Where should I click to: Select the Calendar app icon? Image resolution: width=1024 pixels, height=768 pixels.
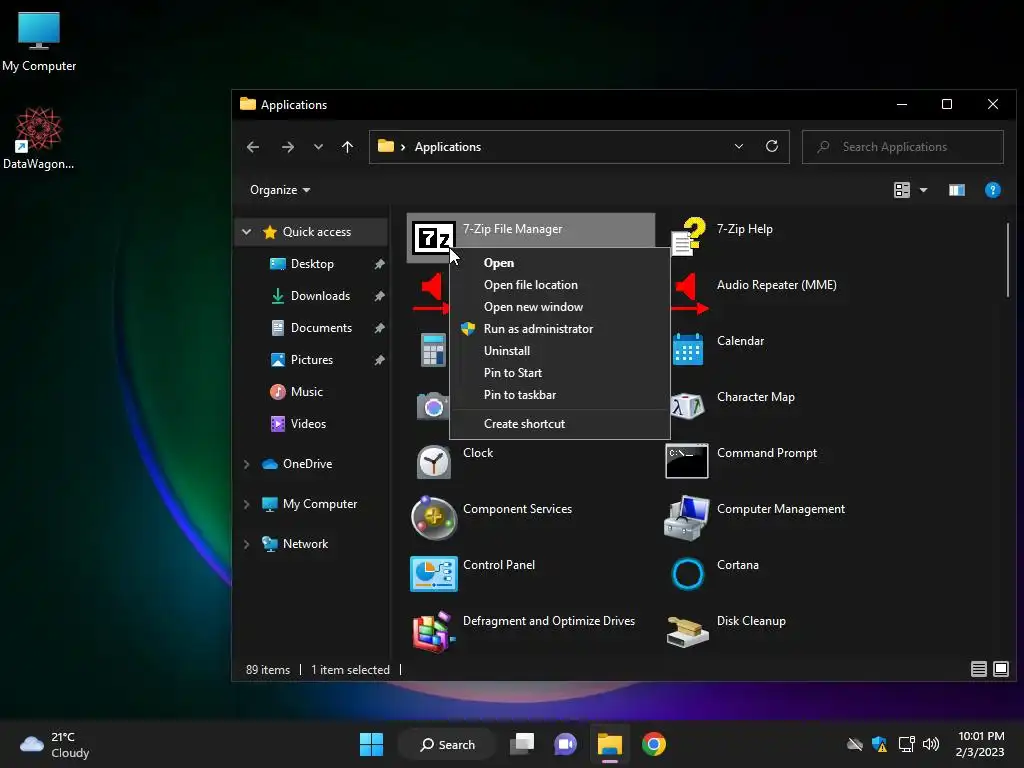688,349
